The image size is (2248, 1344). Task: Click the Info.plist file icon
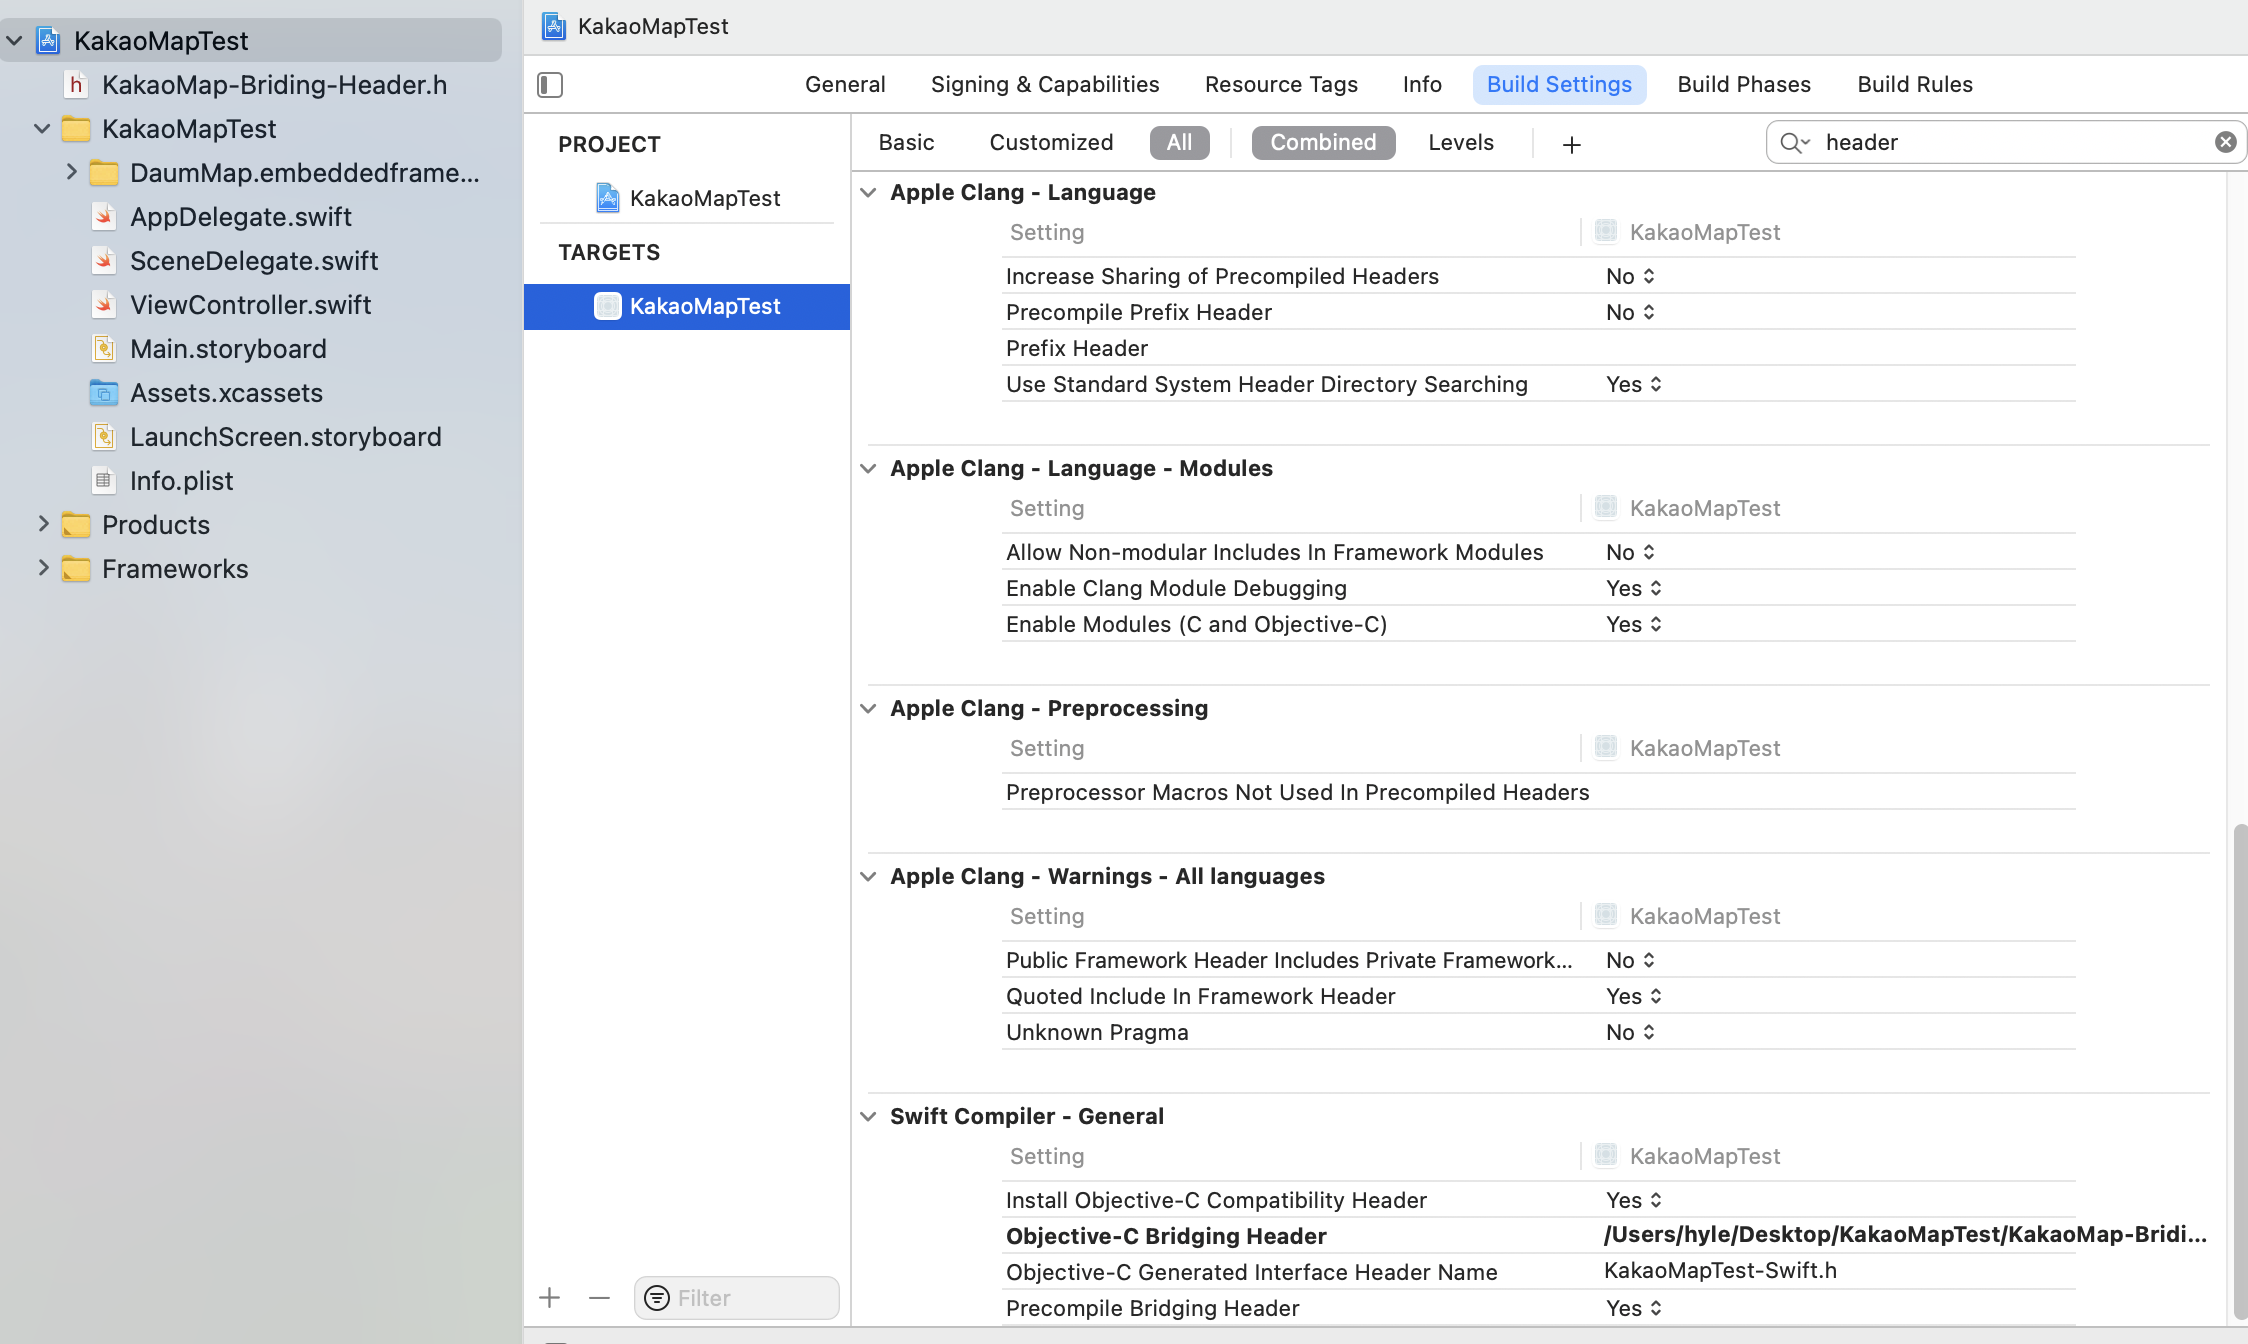[104, 481]
